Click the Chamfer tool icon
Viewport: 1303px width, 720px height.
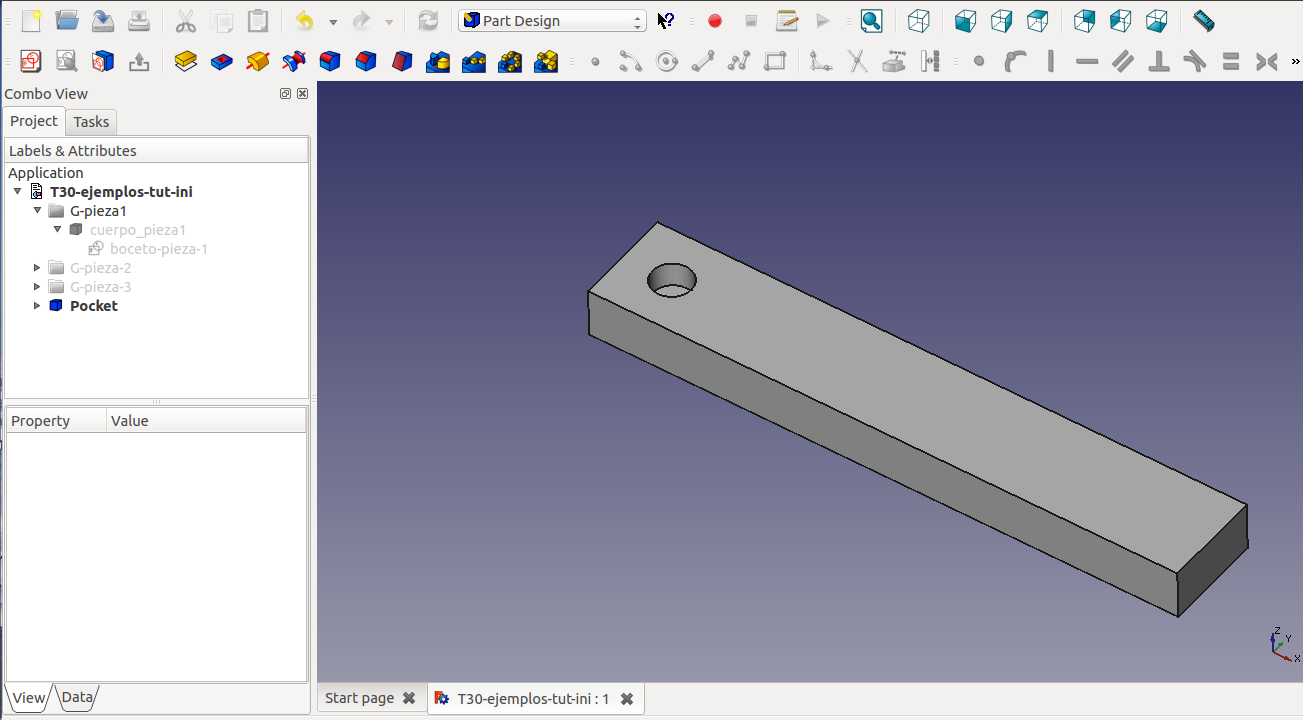(366, 62)
